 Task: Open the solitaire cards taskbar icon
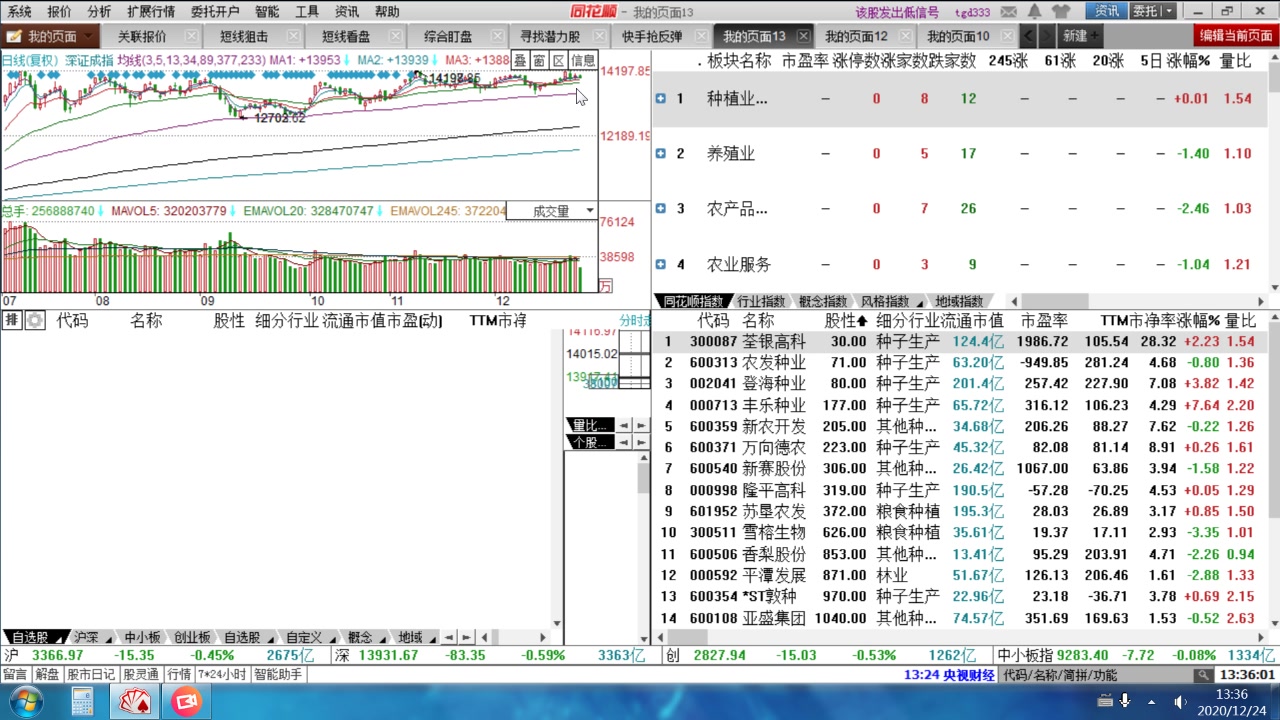pyautogui.click(x=135, y=702)
